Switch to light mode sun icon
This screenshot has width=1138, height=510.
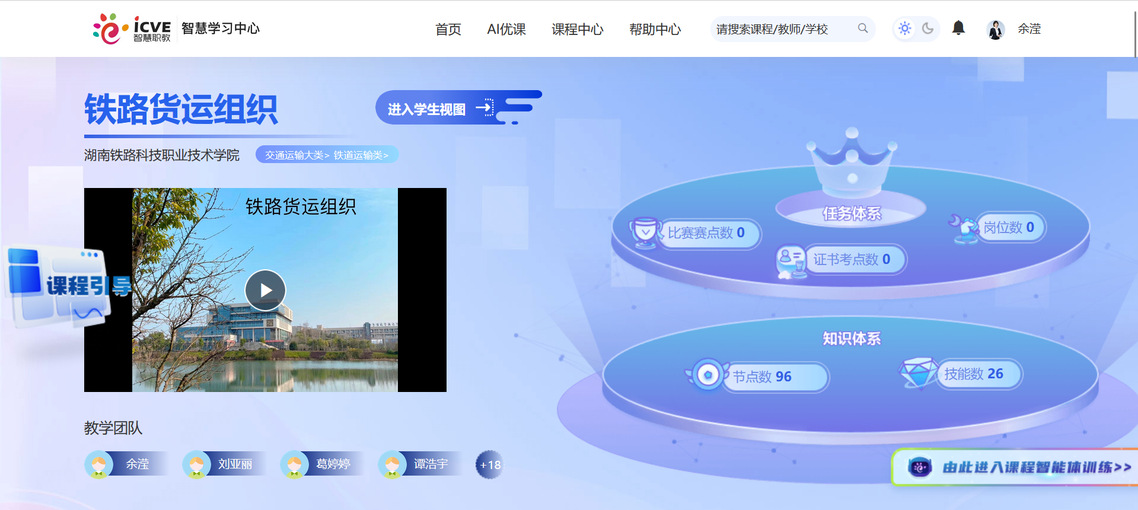point(904,28)
